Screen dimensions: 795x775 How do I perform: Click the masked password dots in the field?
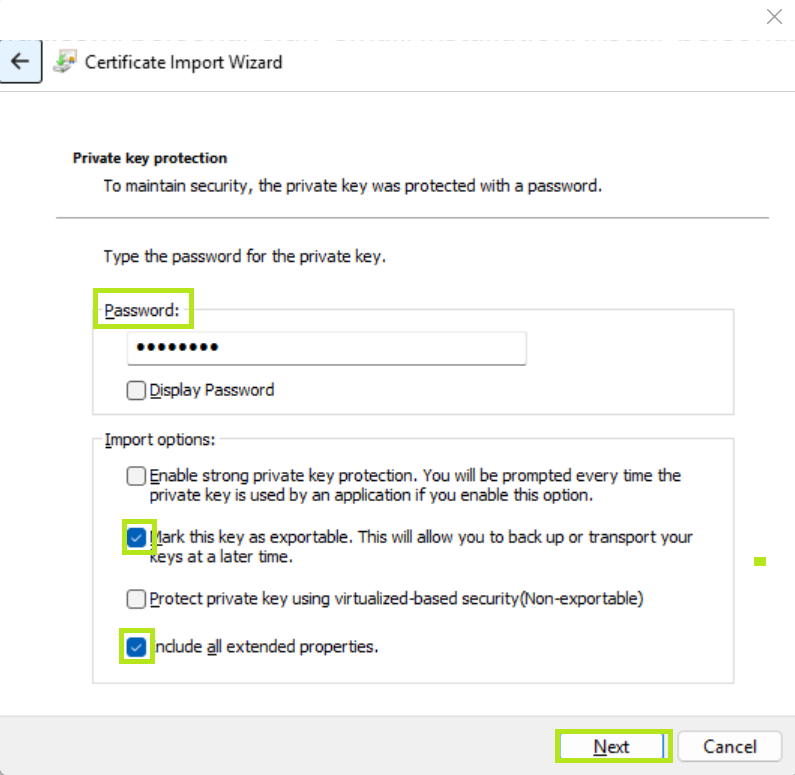pos(177,347)
